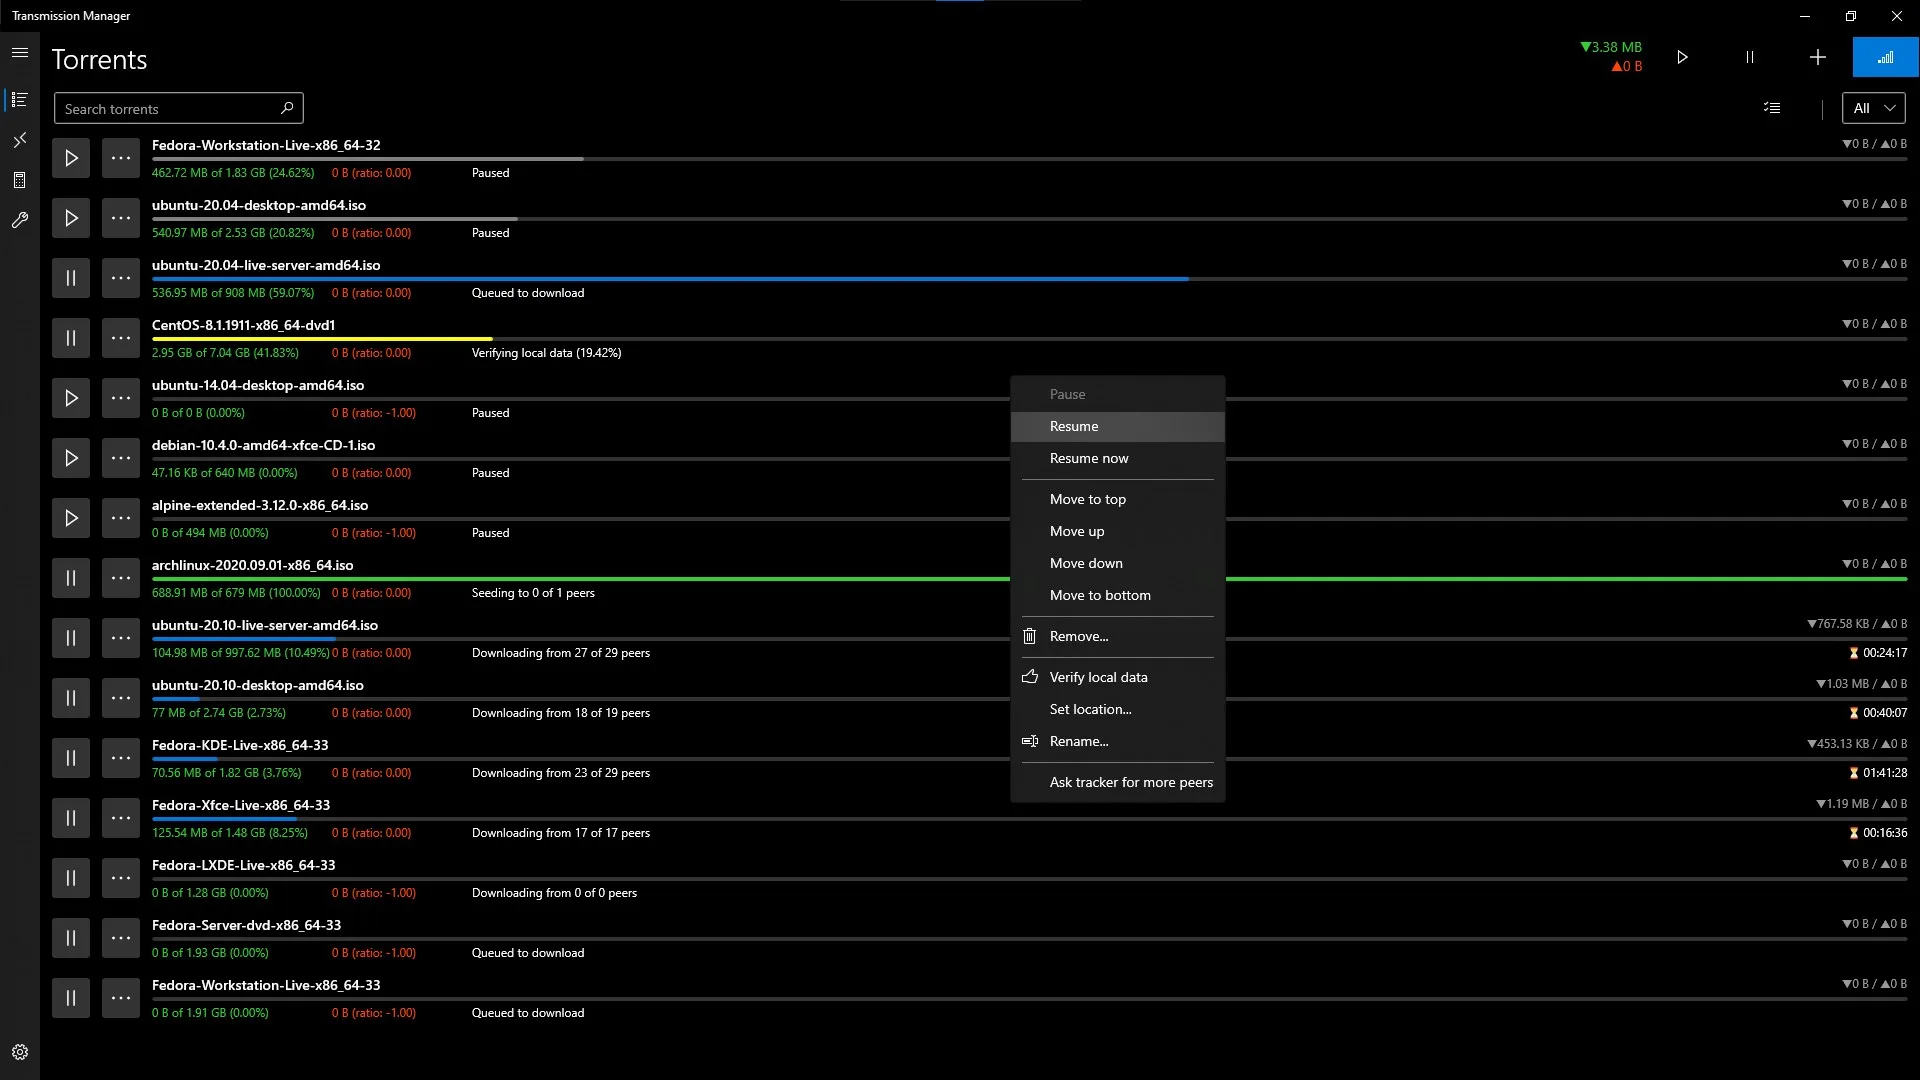1920x1080 pixels.
Task: Open more options for ubuntu-20.04-desktop-amd64.iso
Action: (x=121, y=218)
